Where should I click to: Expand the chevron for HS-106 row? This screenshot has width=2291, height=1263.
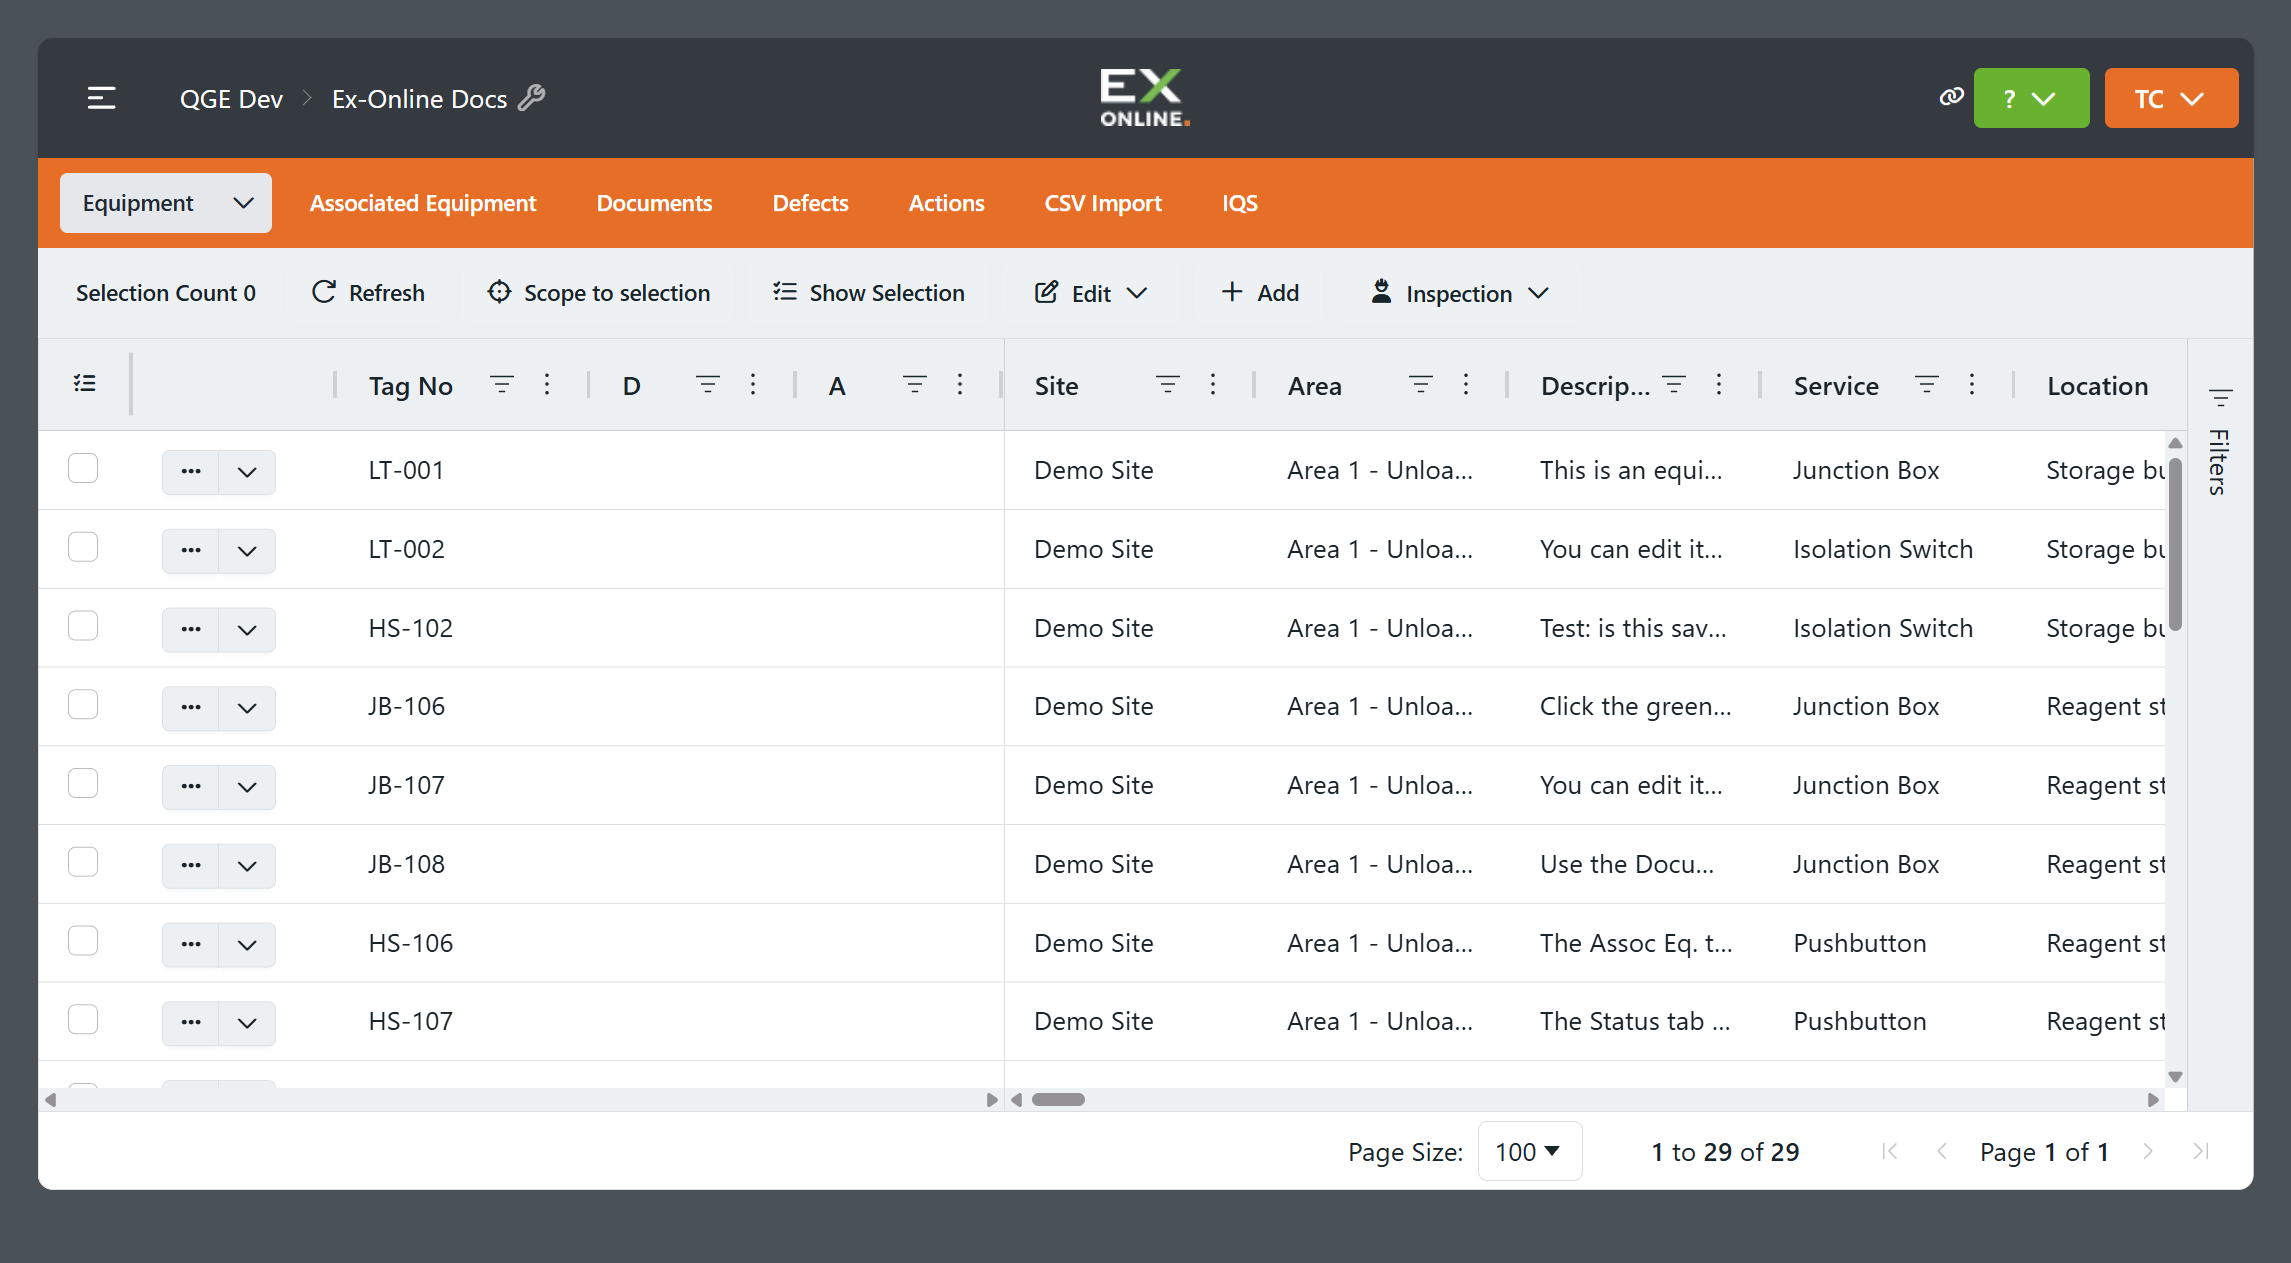tap(247, 944)
